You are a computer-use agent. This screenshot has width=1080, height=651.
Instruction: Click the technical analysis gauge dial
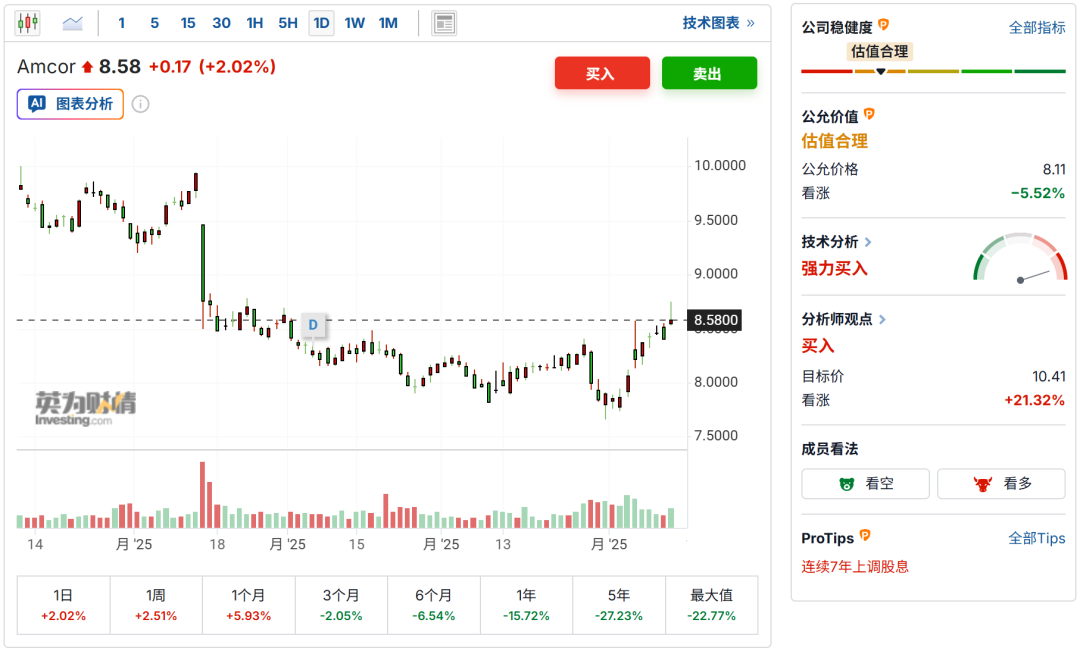[1020, 258]
